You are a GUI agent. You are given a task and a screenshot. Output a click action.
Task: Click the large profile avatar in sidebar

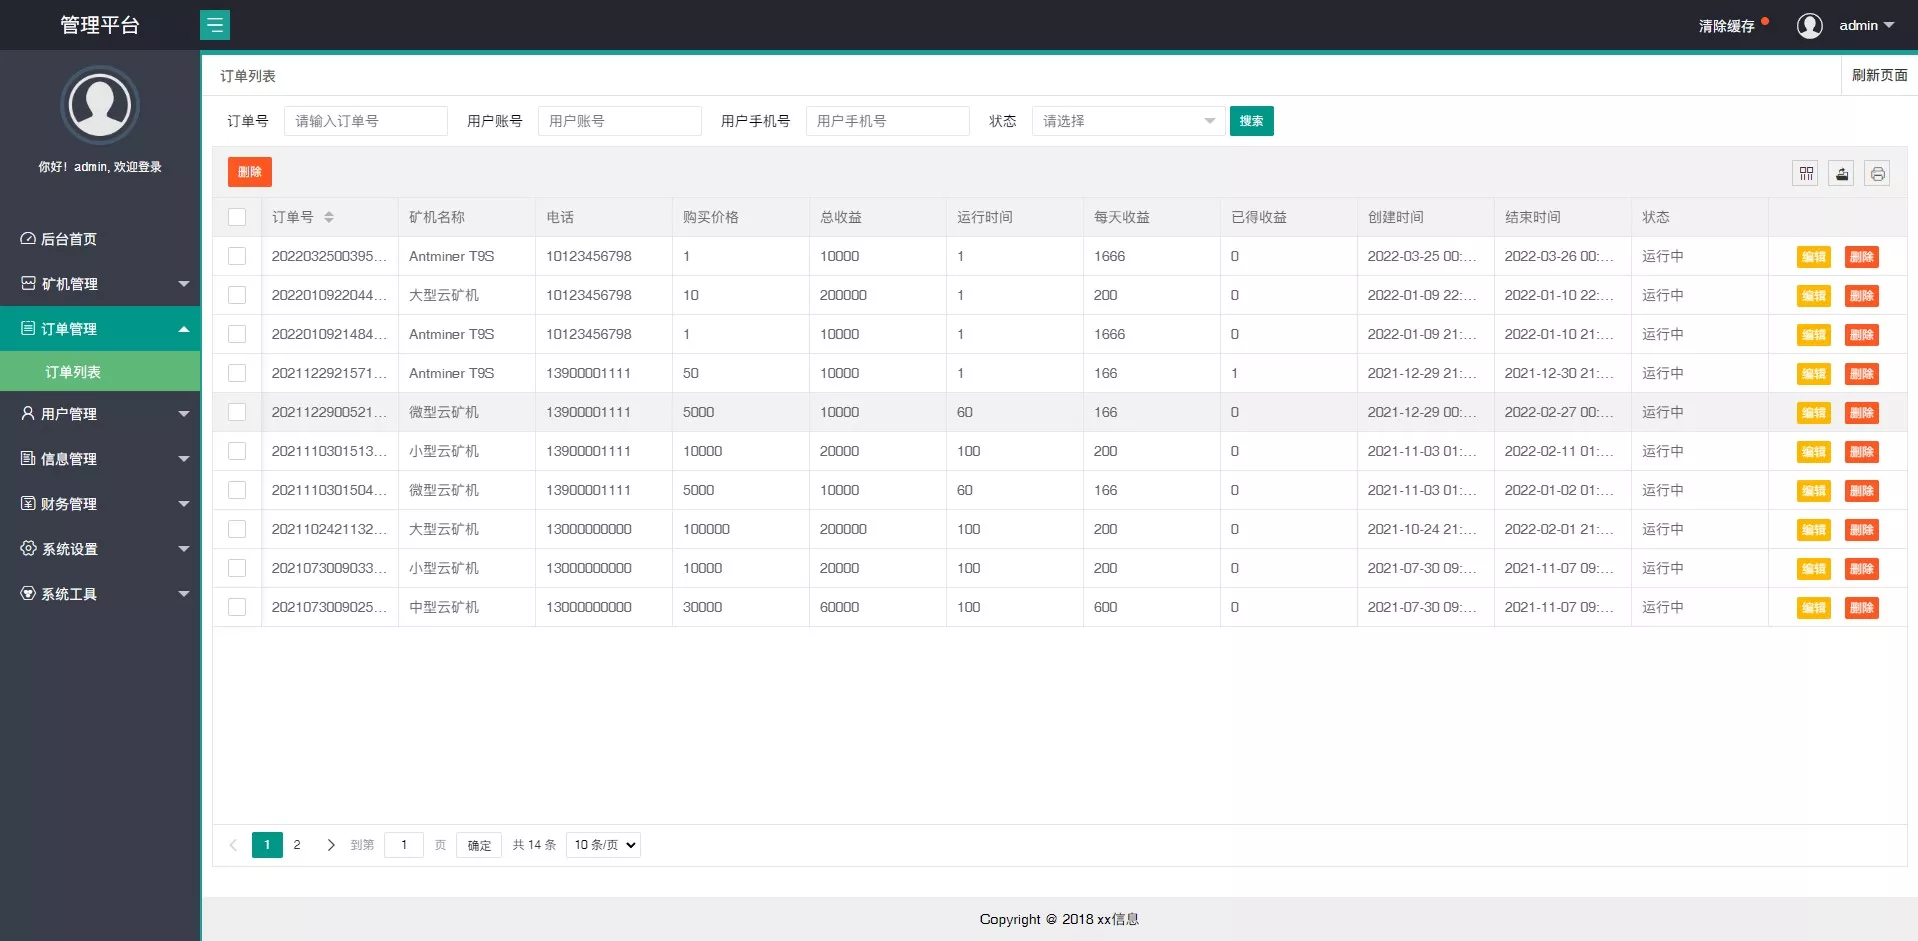(100, 105)
